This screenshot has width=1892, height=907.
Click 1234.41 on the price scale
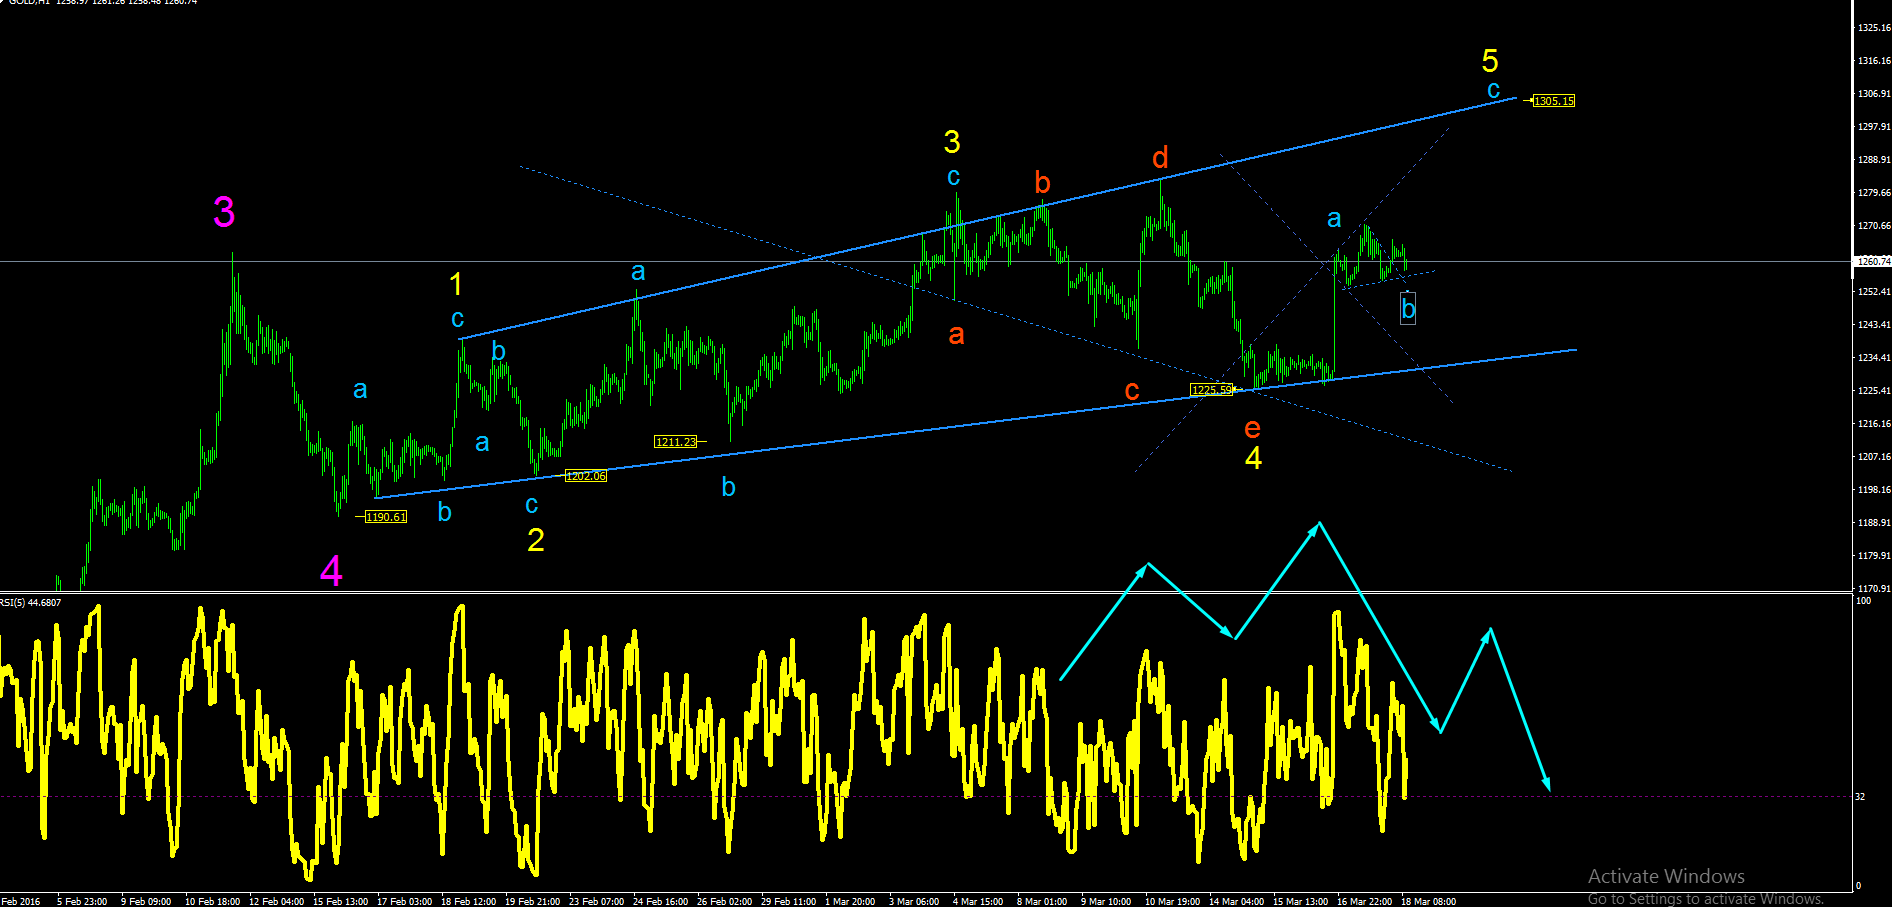tap(1874, 358)
